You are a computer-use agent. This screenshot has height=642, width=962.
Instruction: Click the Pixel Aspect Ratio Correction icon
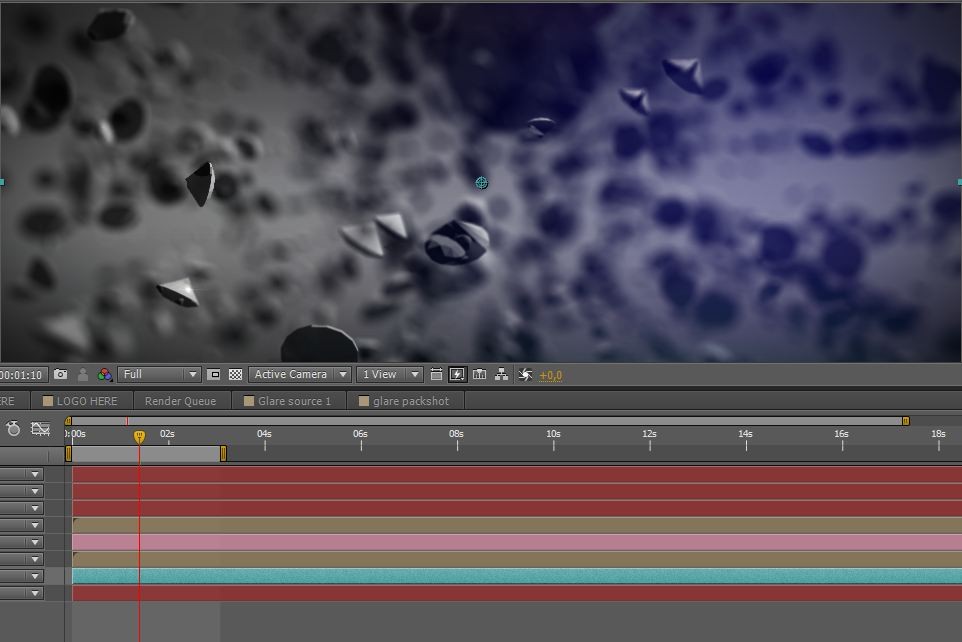pos(436,375)
